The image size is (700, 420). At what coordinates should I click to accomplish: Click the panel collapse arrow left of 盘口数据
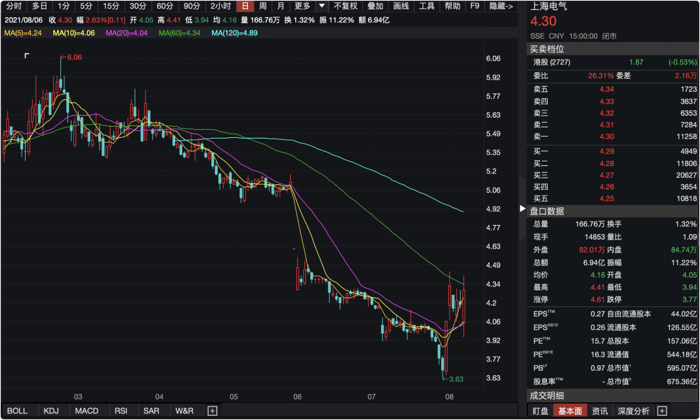pyautogui.click(x=521, y=211)
